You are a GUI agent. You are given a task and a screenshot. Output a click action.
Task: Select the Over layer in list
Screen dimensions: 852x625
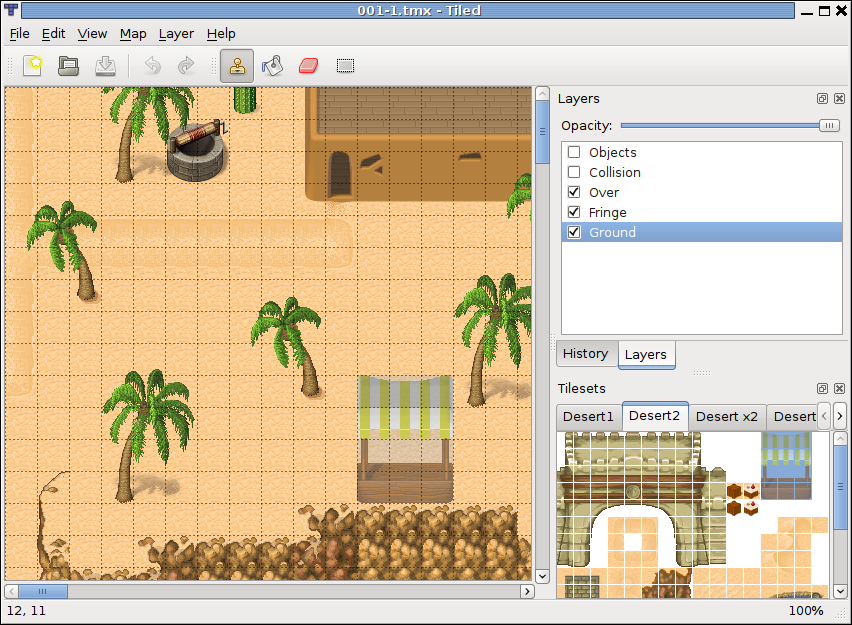pos(604,192)
